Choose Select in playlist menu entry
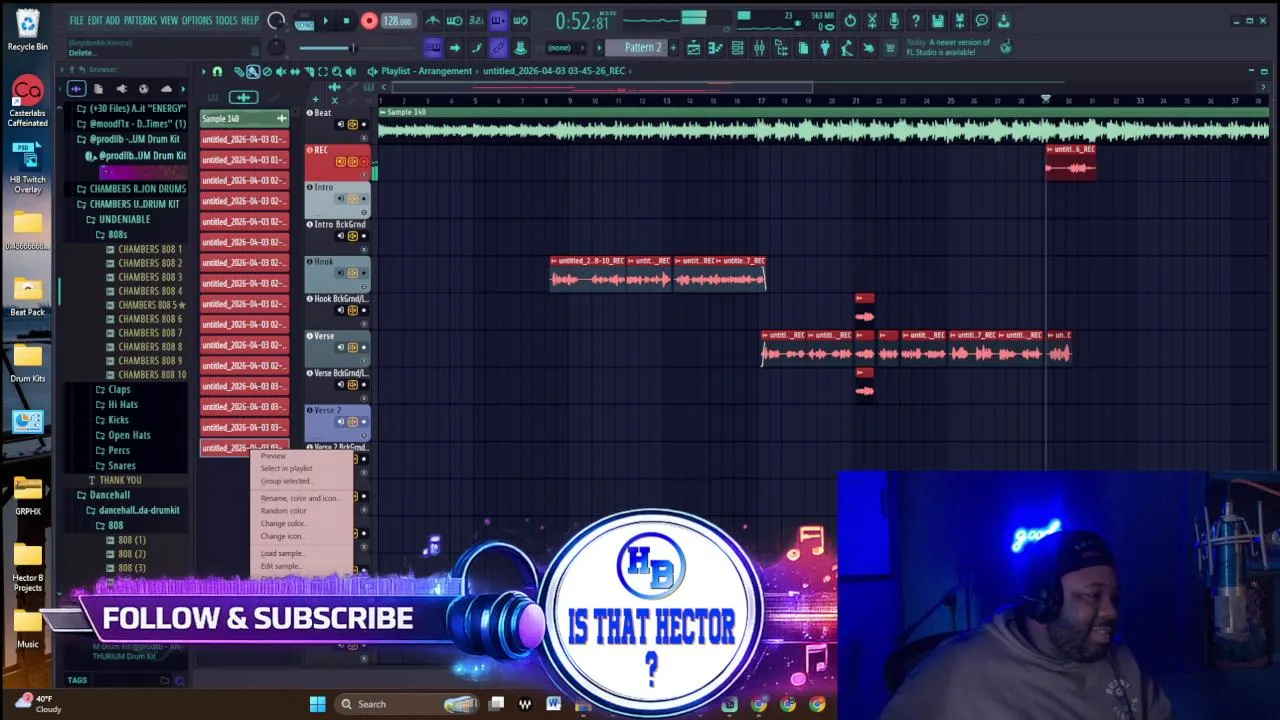The width and height of the screenshot is (1280, 720). 286,468
